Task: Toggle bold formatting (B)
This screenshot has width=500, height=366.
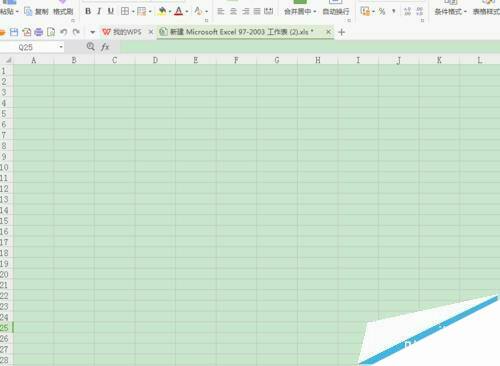Action: [88, 11]
